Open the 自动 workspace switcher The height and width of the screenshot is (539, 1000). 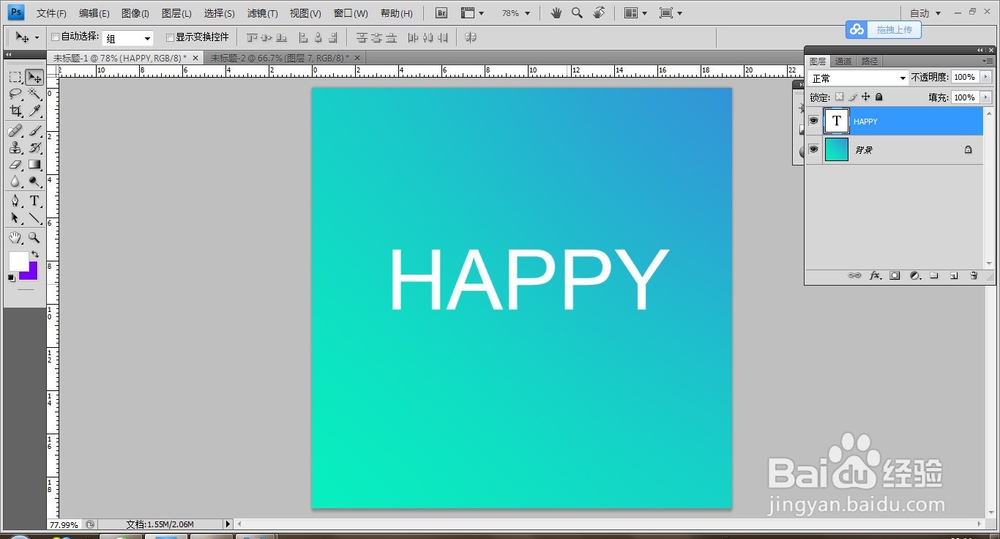tap(925, 13)
